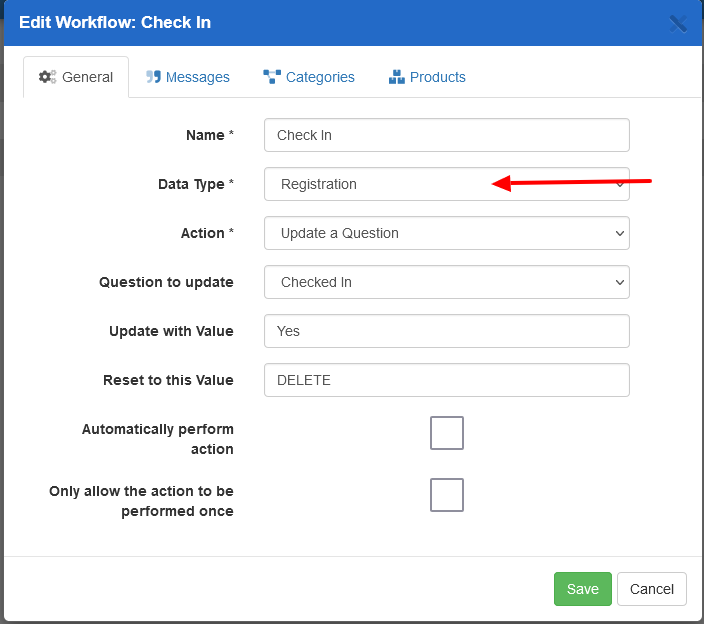Click the Name field containing Check In
Viewport: 704px width, 624px height.
(446, 135)
